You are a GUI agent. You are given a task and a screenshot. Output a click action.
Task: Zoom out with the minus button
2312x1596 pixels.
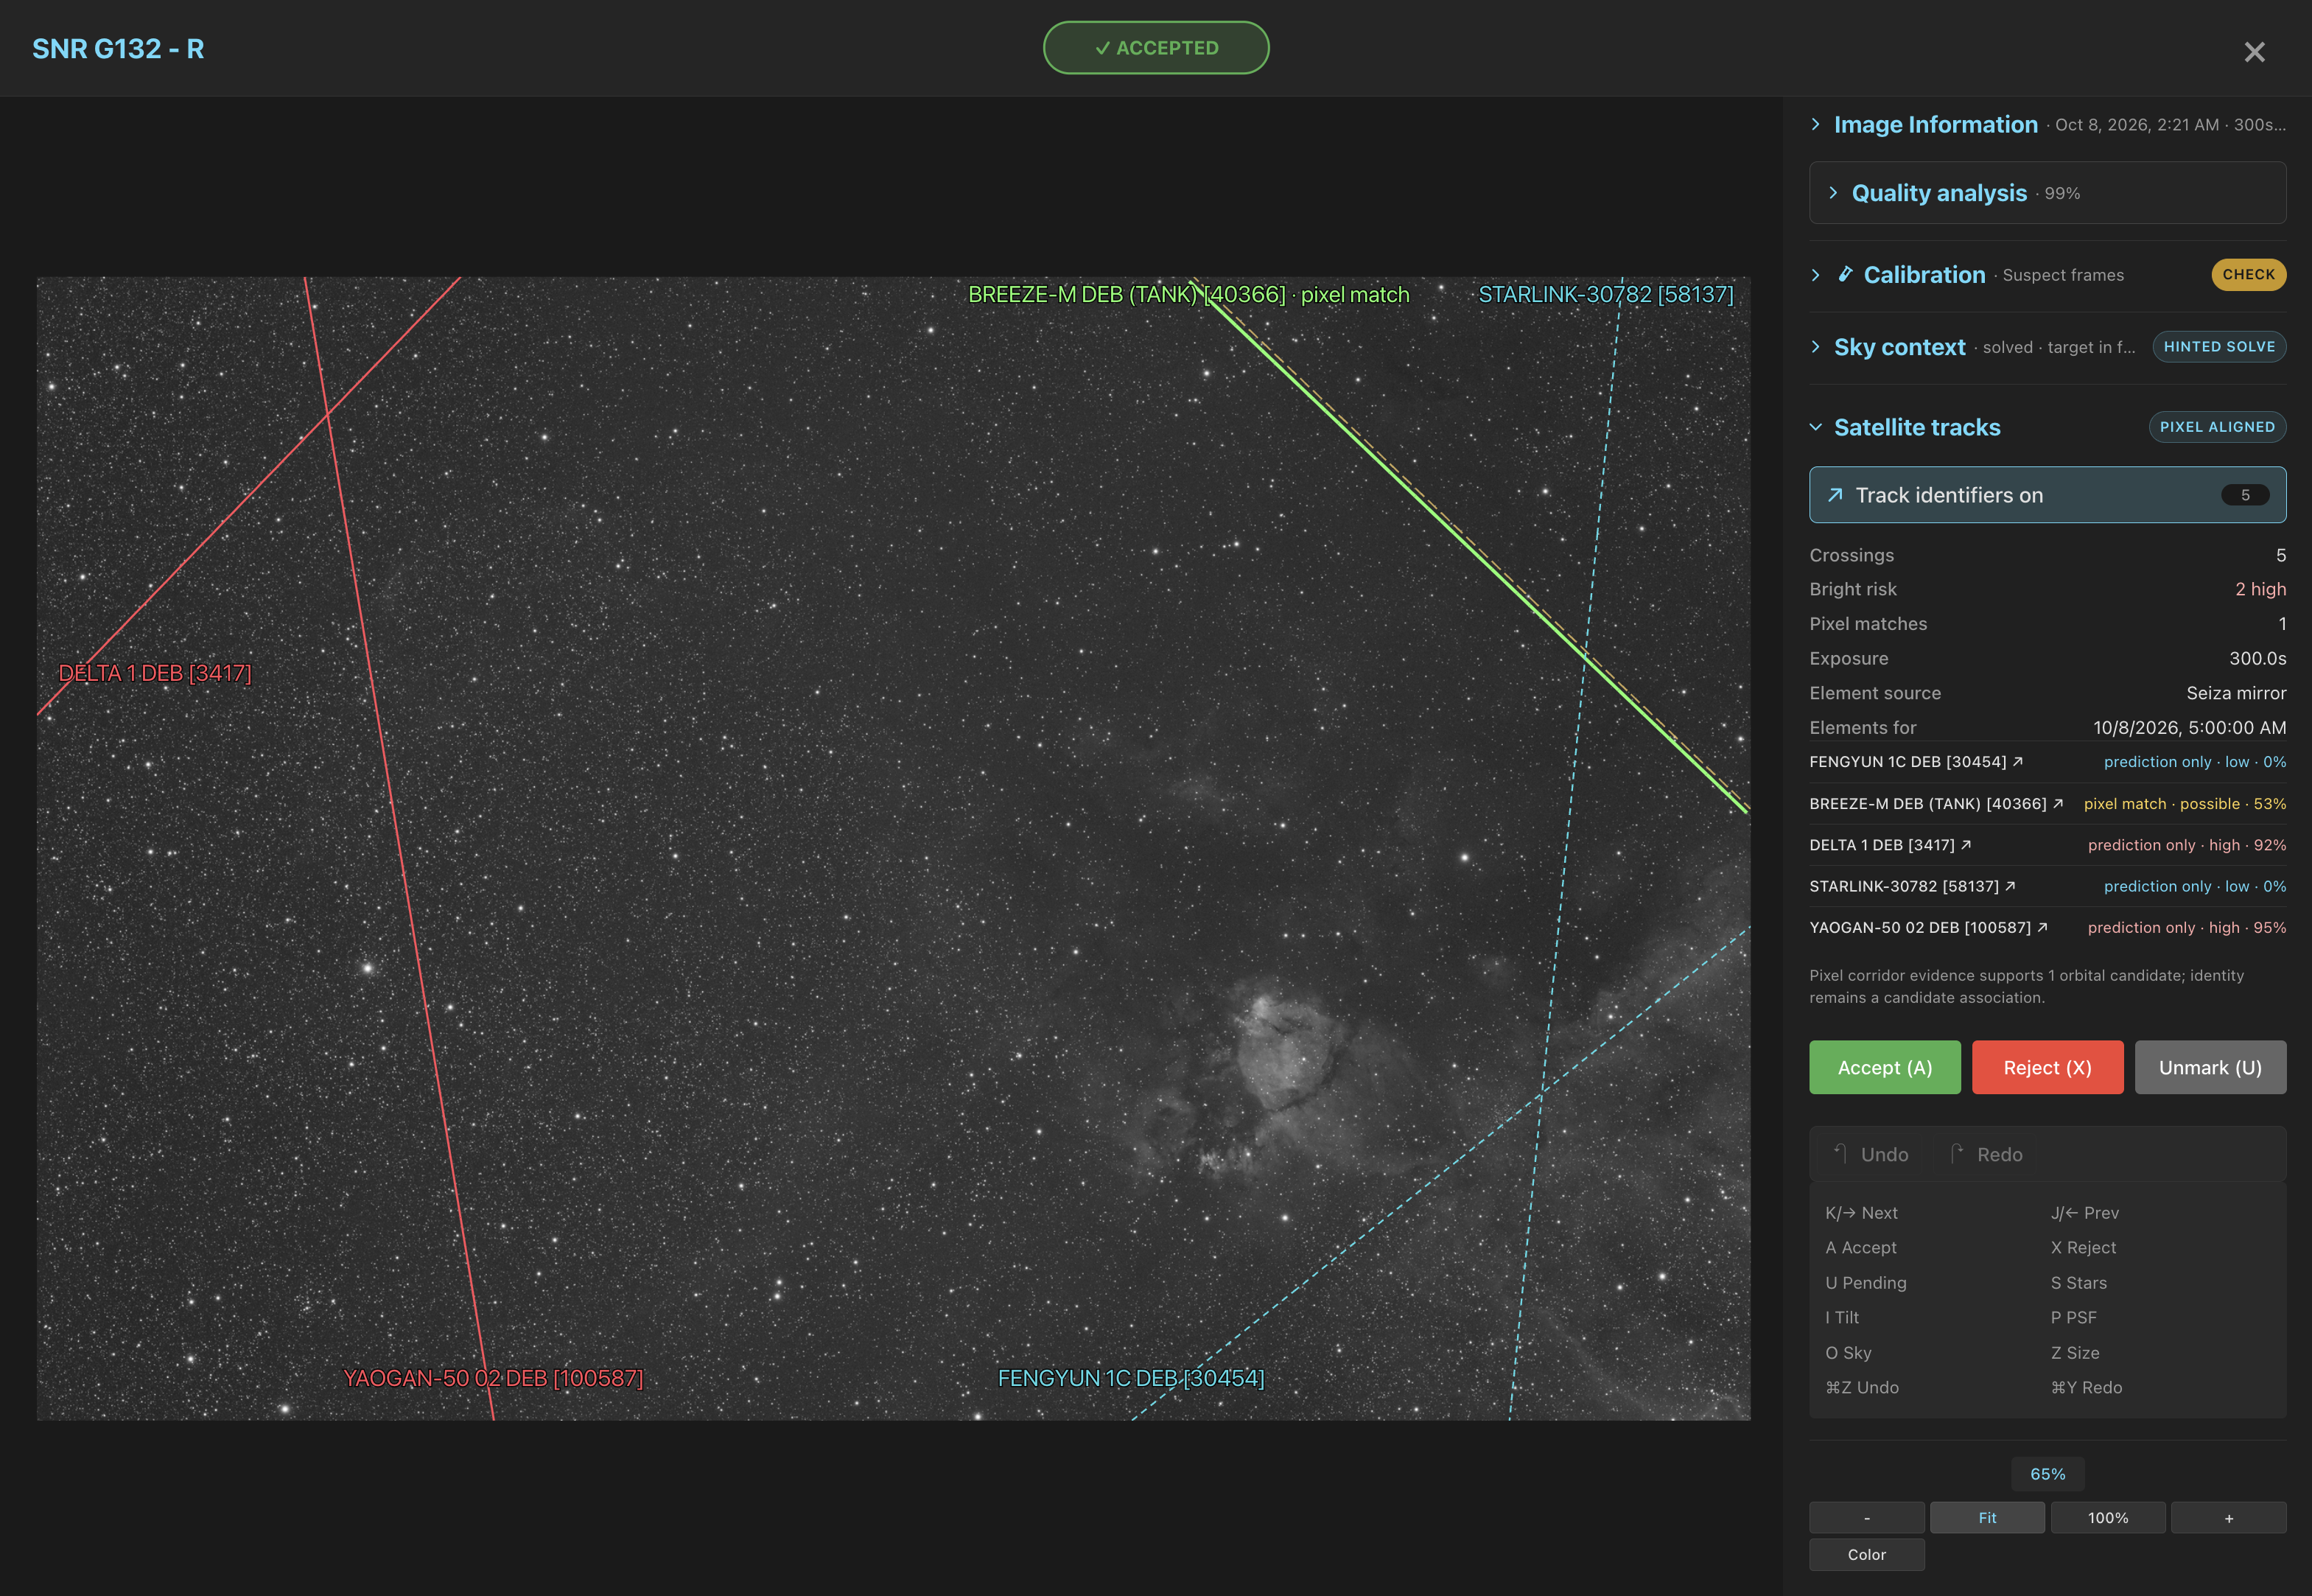point(1866,1518)
